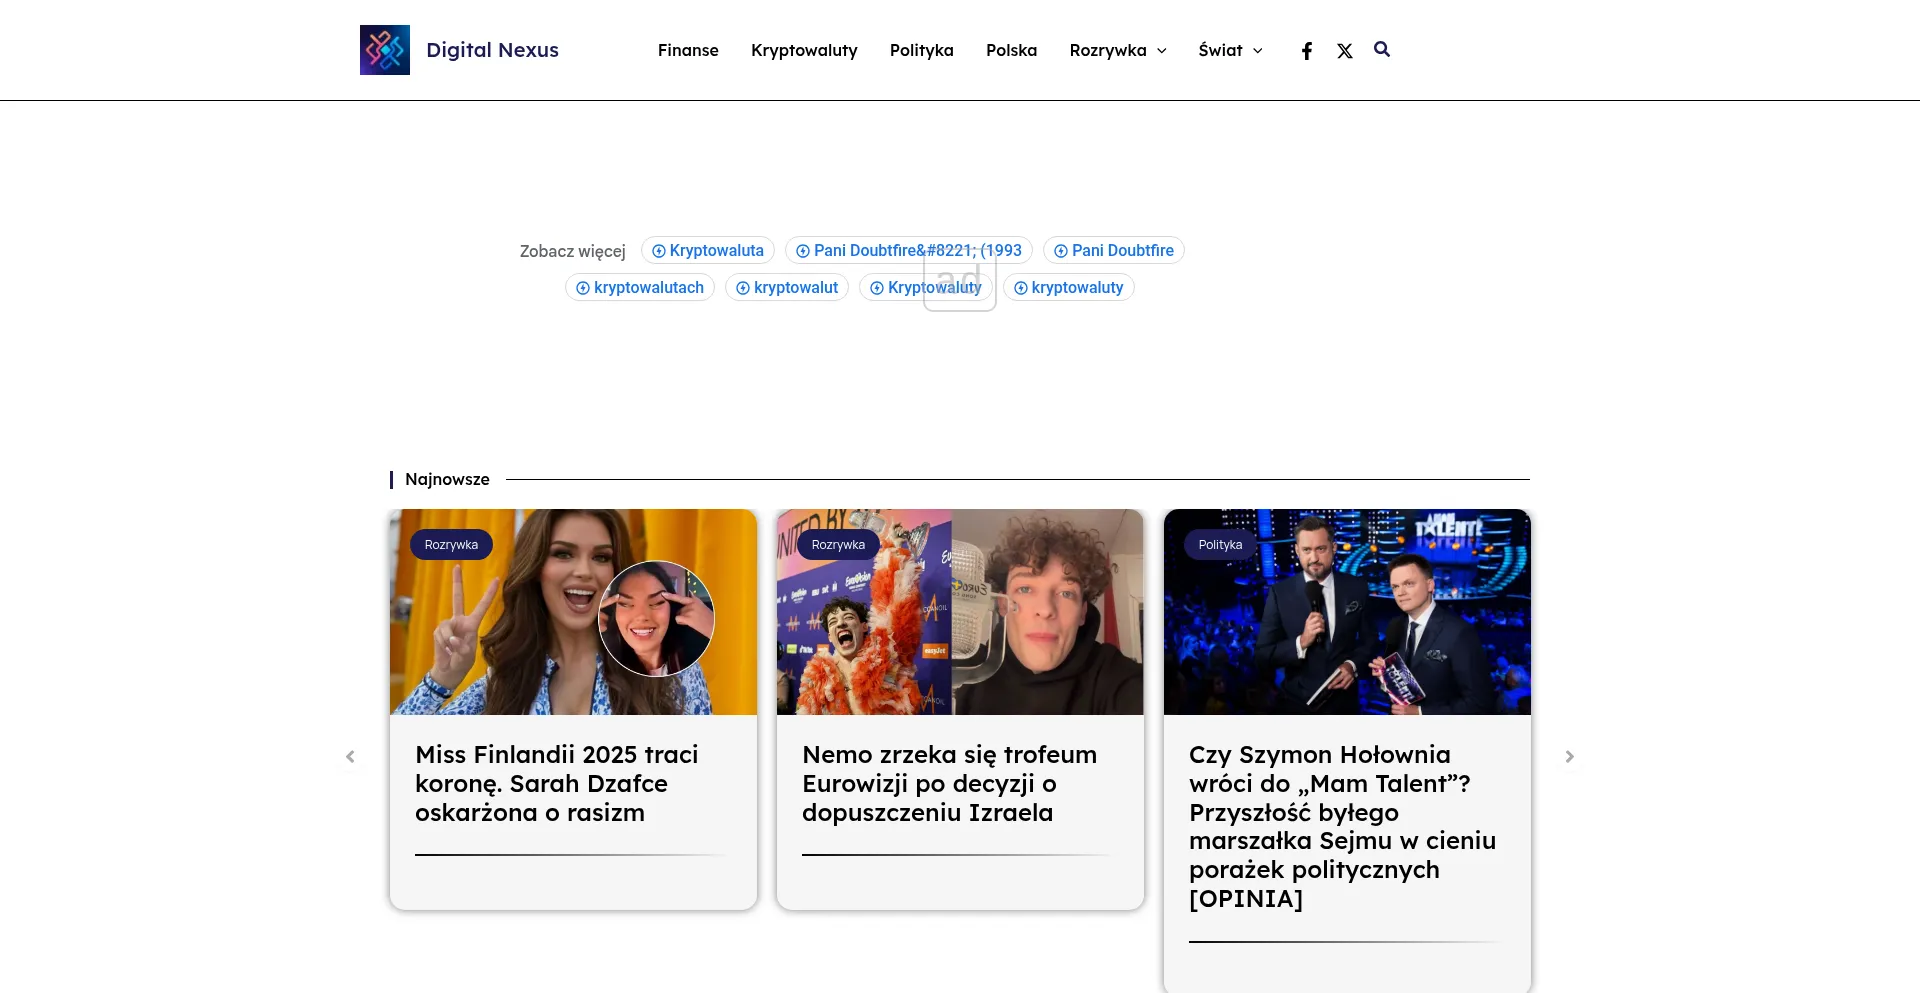The height and width of the screenshot is (993, 1920).
Task: Open Miss Finlandii 2025 article headline
Action: tap(557, 783)
